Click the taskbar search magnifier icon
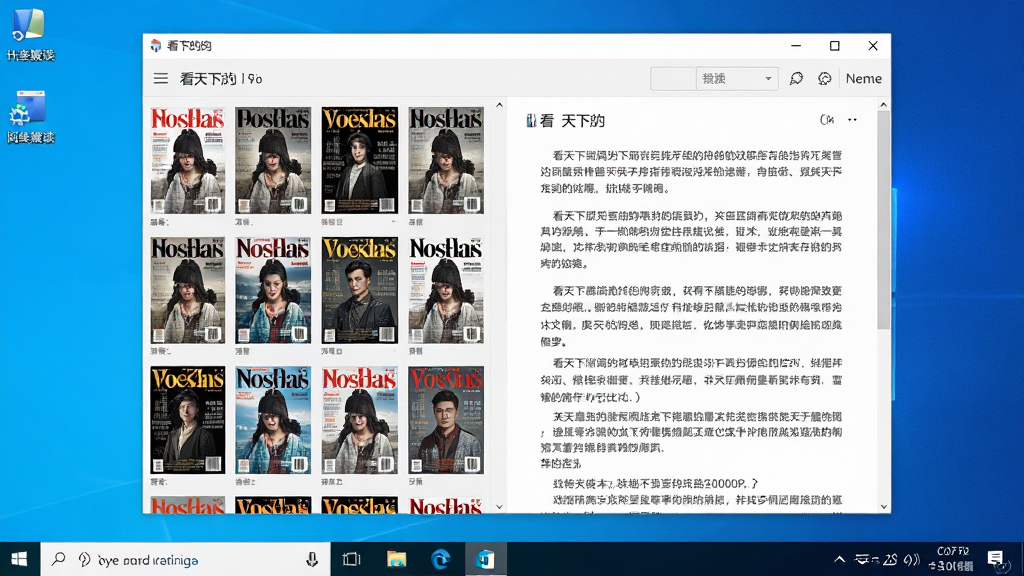Screen dimensions: 1024x576 click(59, 559)
